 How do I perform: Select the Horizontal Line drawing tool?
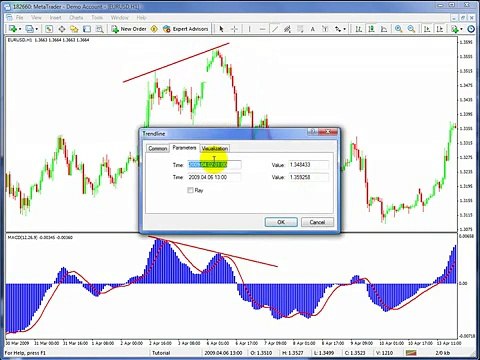tap(262, 29)
